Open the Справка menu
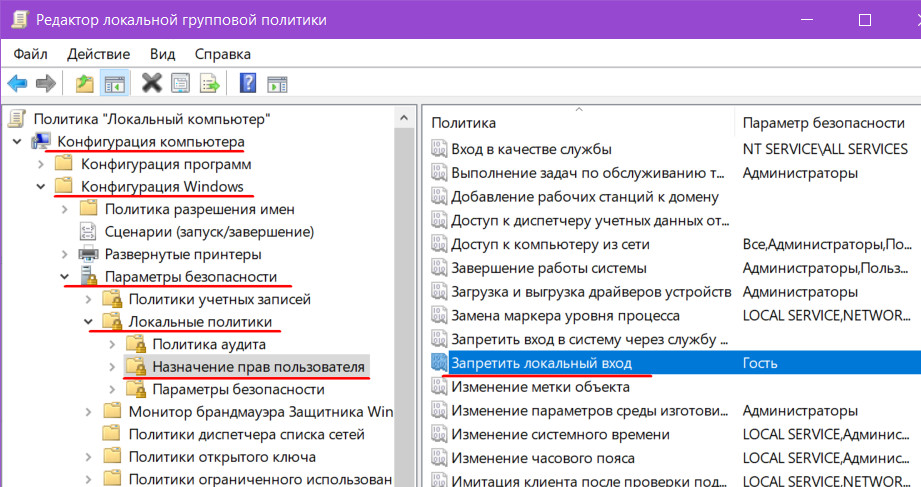921x487 pixels. point(222,53)
